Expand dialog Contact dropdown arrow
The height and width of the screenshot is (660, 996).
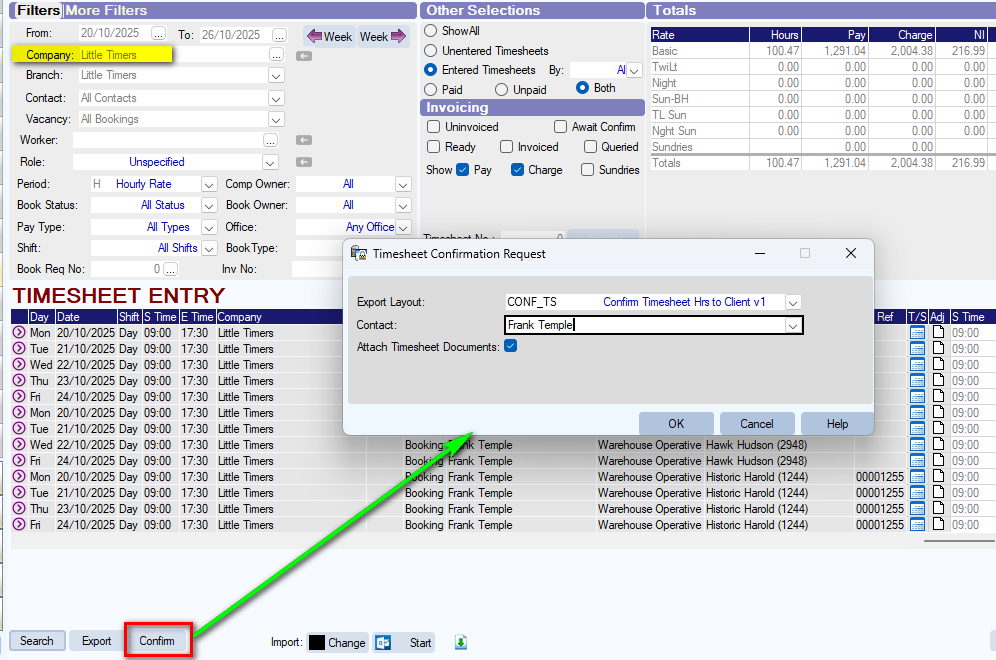pyautogui.click(x=793, y=325)
